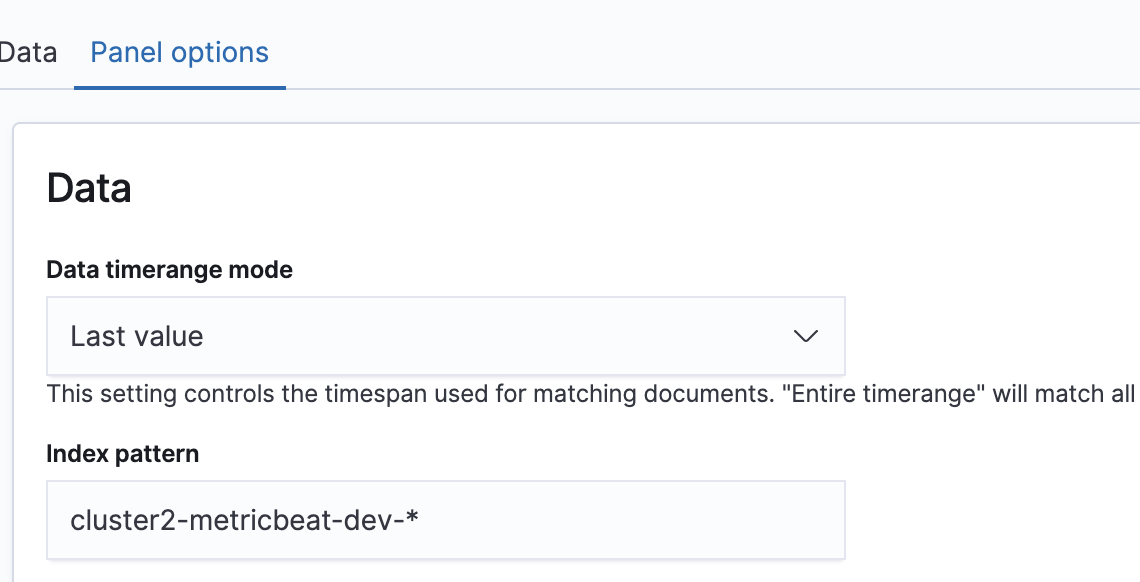The width and height of the screenshot is (1140, 582).
Task: Open the Data timerange mode dropdown
Action: click(x=445, y=336)
